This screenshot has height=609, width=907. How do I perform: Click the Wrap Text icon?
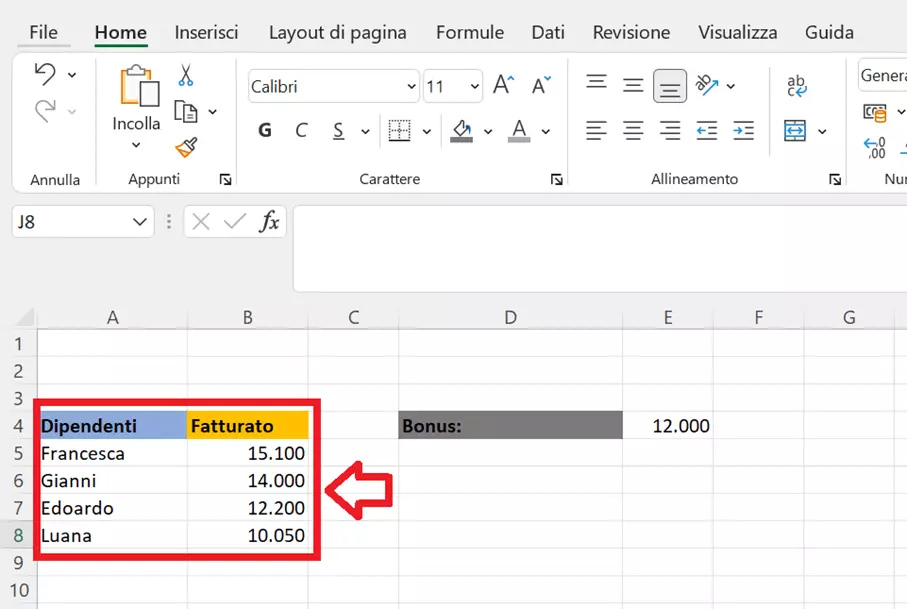pyautogui.click(x=797, y=86)
